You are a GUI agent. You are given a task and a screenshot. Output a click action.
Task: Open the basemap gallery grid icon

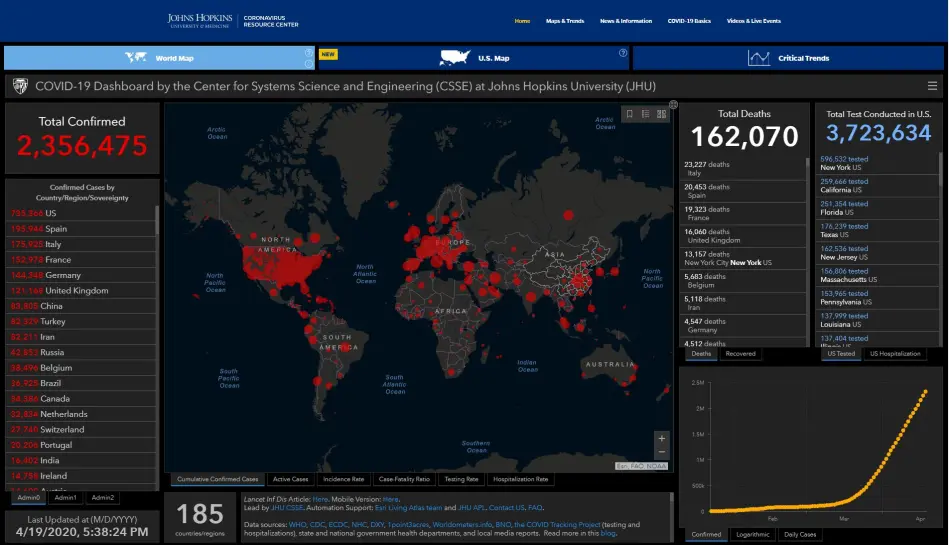[x=662, y=114]
